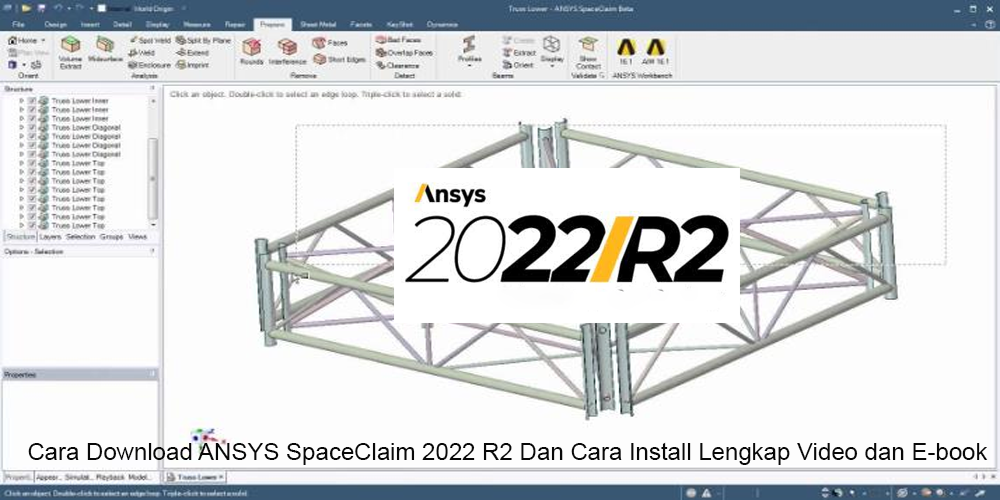Screen dimensions: 1000x500
Task: Click Show Contact
Action: point(588,52)
